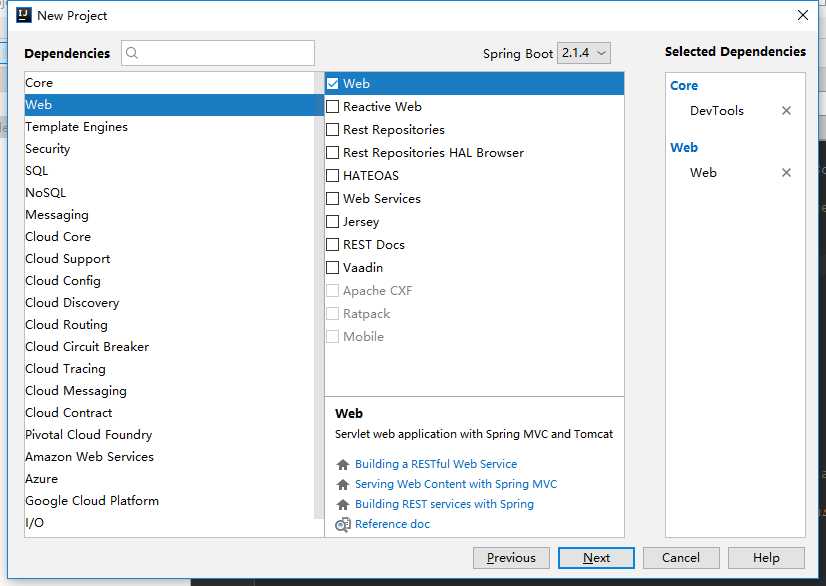Select the Cloud Discovery category
Image resolution: width=826 pixels, height=586 pixels.
click(x=170, y=302)
